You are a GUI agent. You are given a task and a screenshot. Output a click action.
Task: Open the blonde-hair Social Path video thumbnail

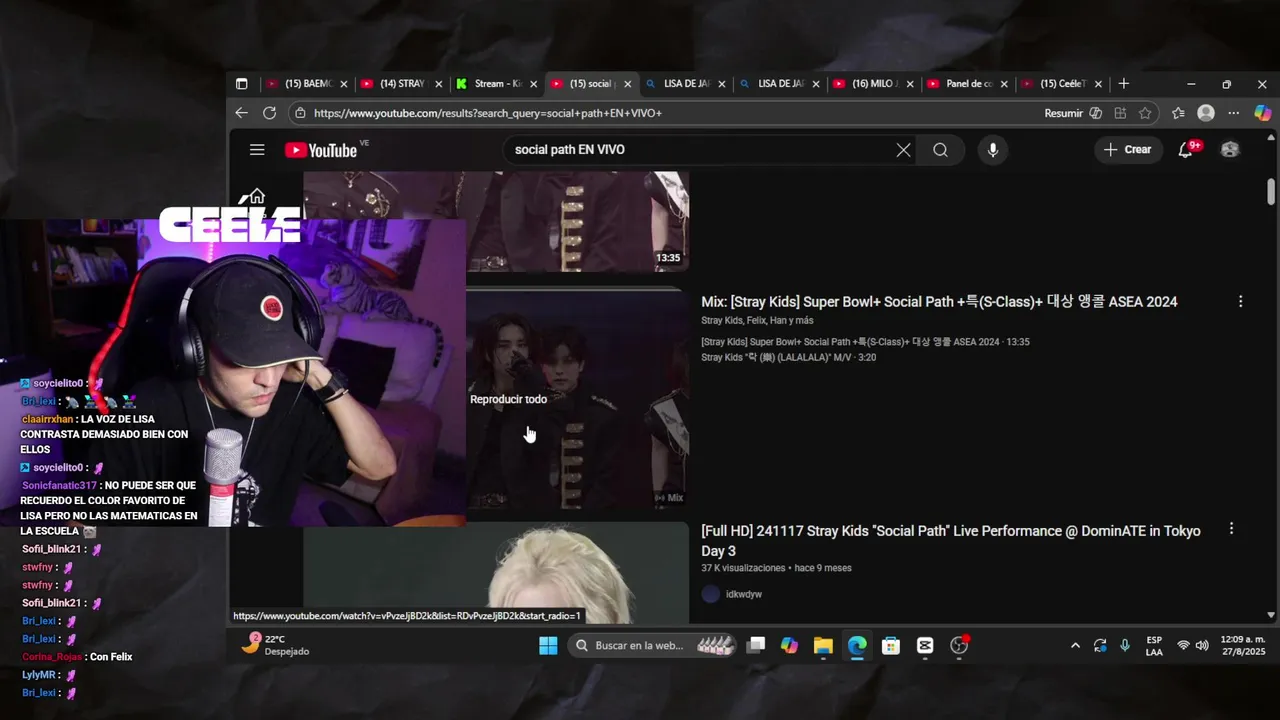[496, 572]
